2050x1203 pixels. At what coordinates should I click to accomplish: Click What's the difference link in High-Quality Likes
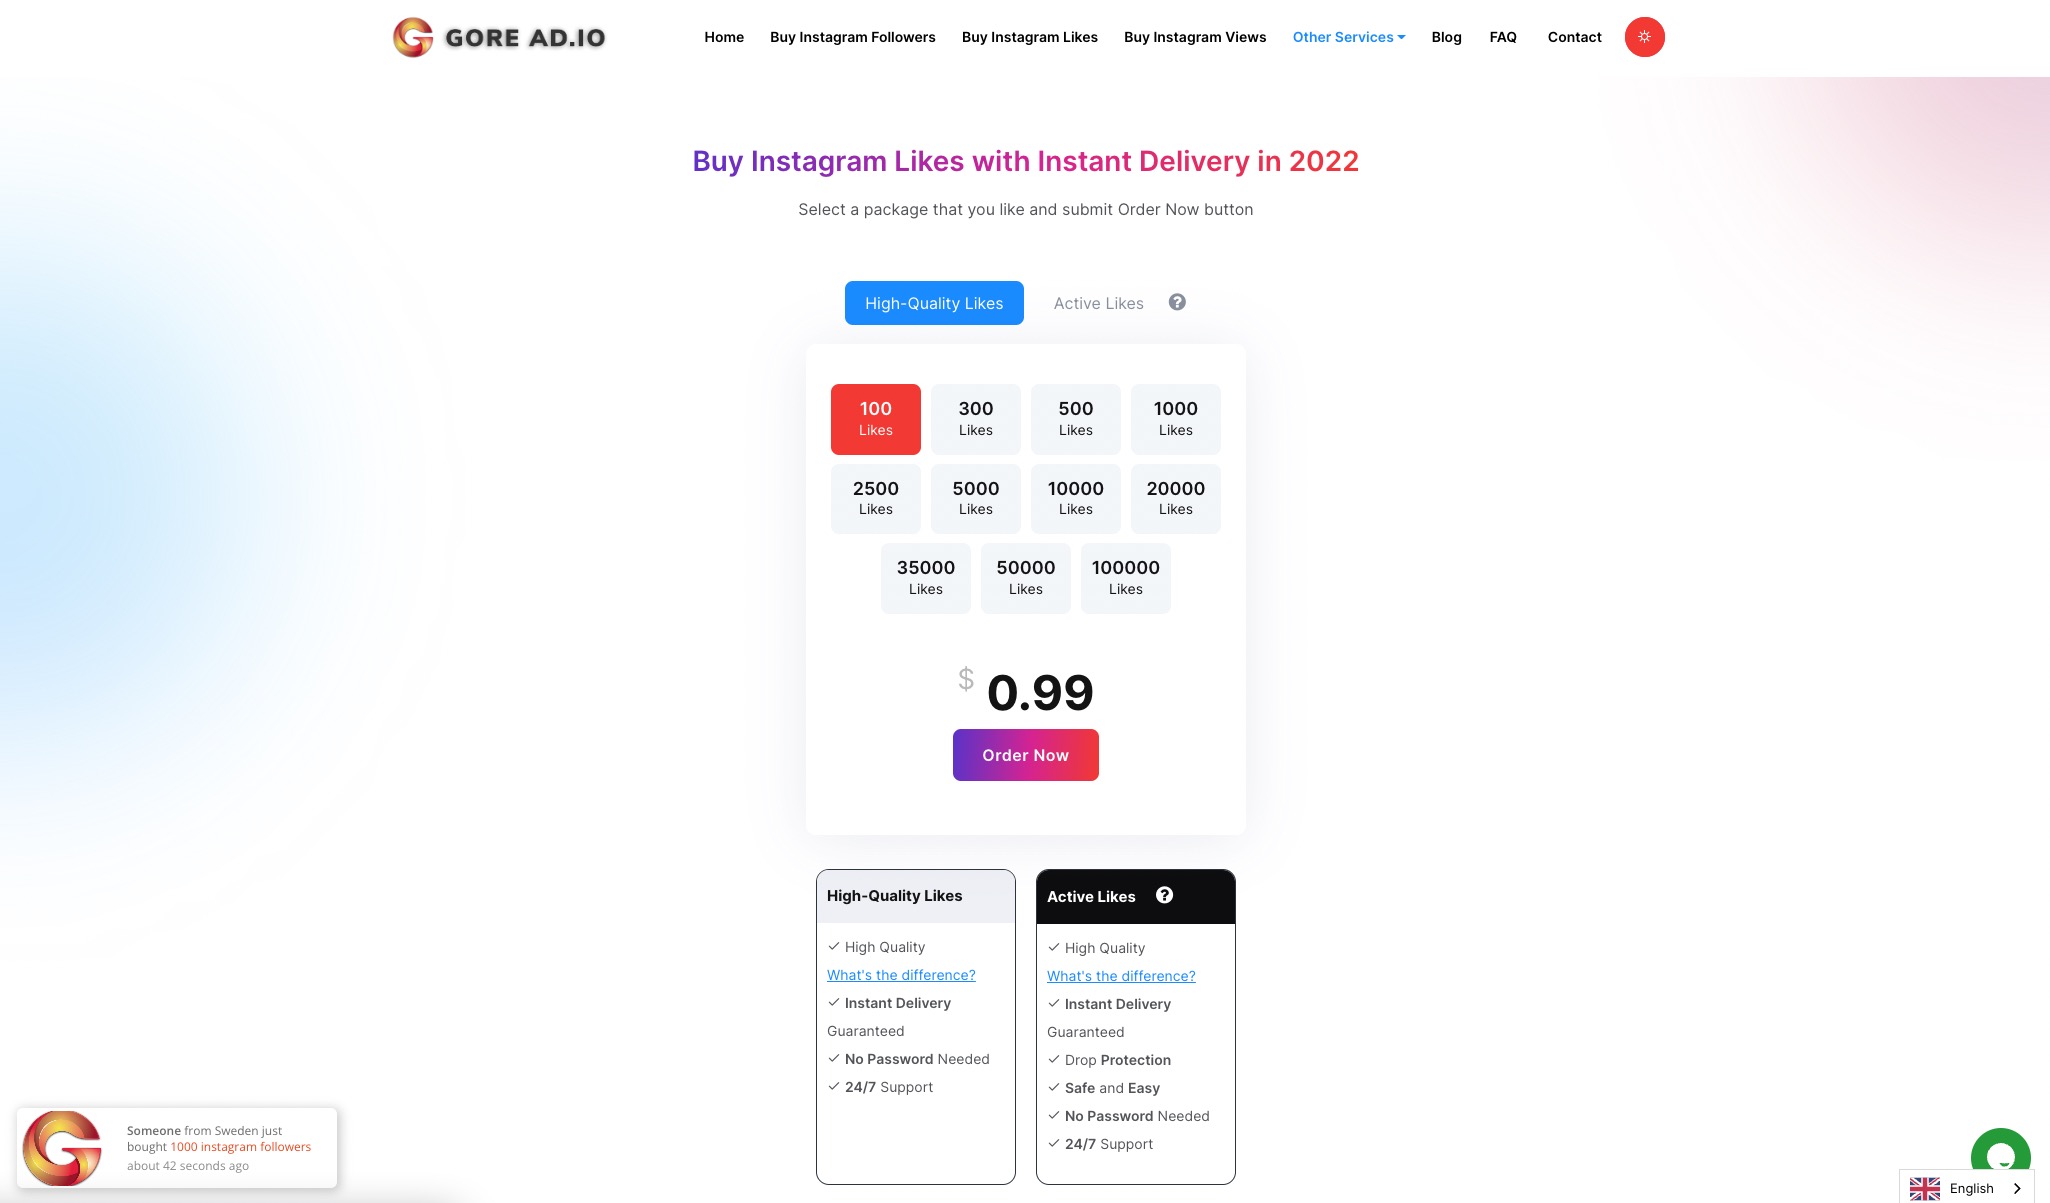tap(900, 975)
